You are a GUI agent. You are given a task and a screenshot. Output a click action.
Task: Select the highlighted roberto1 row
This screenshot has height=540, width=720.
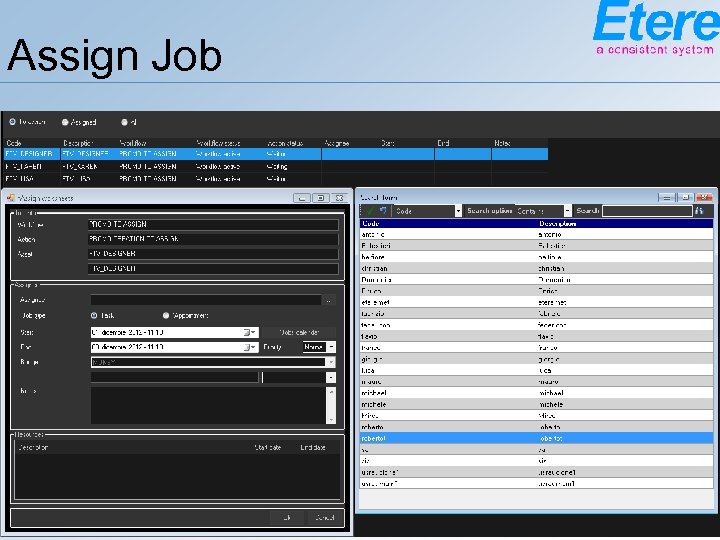(x=536, y=439)
